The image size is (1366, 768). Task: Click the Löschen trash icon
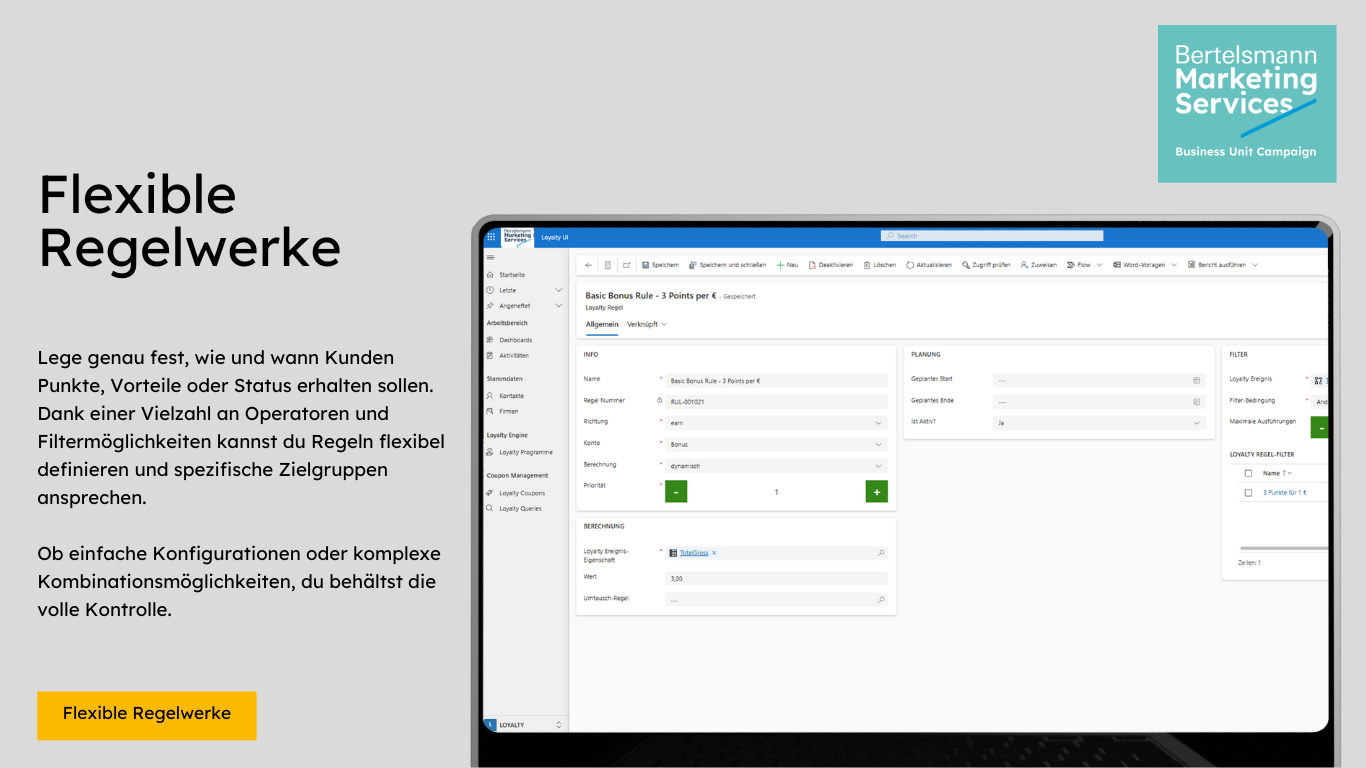(867, 265)
